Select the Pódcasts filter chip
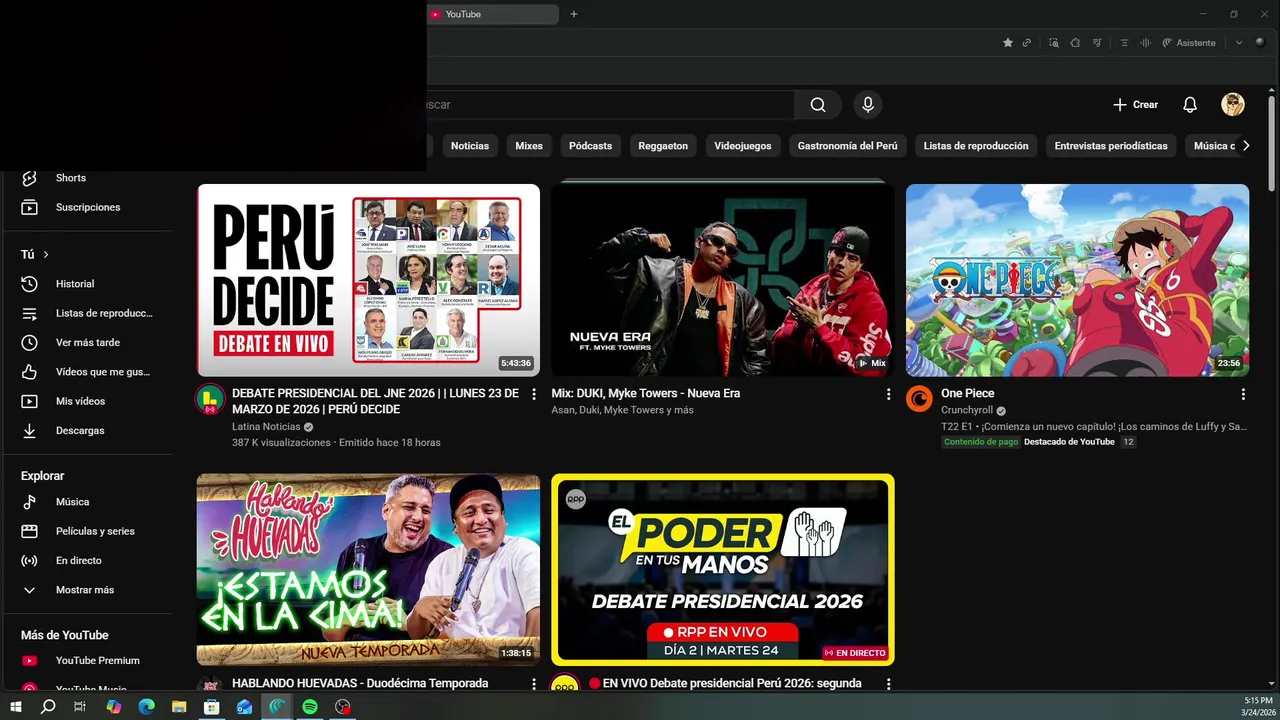Image resolution: width=1280 pixels, height=720 pixels. (590, 146)
